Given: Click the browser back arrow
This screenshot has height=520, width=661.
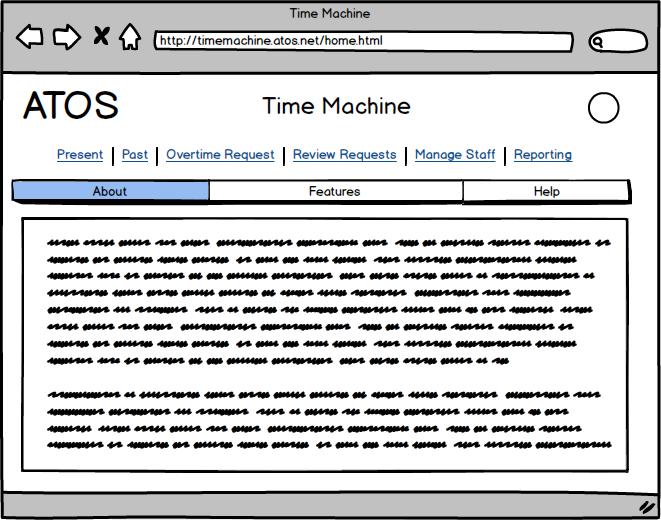Looking at the screenshot, I should tap(30, 38).
